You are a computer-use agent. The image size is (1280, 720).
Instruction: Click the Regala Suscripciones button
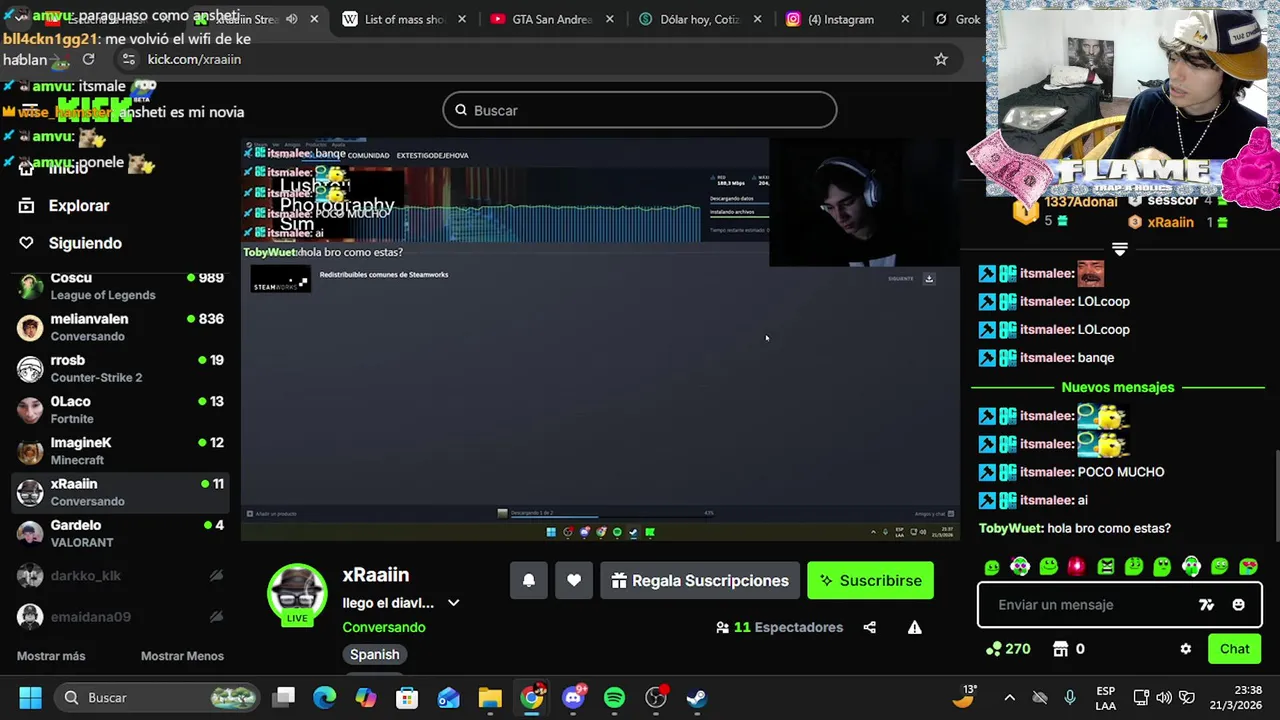(699, 580)
